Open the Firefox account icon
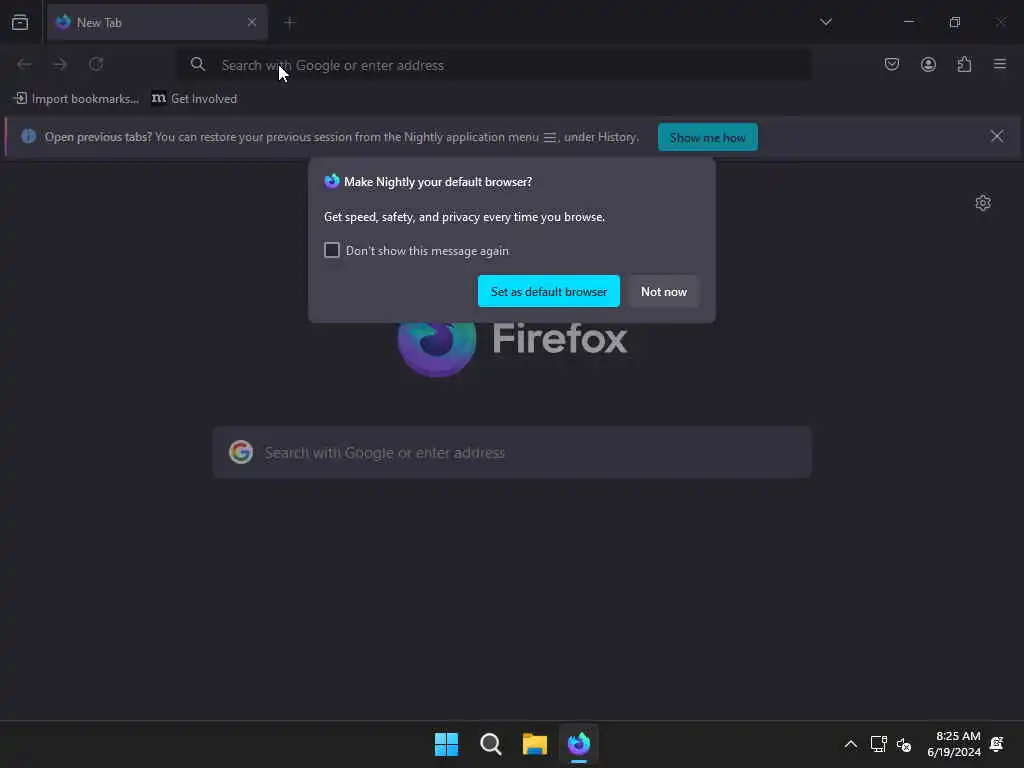 point(928,64)
